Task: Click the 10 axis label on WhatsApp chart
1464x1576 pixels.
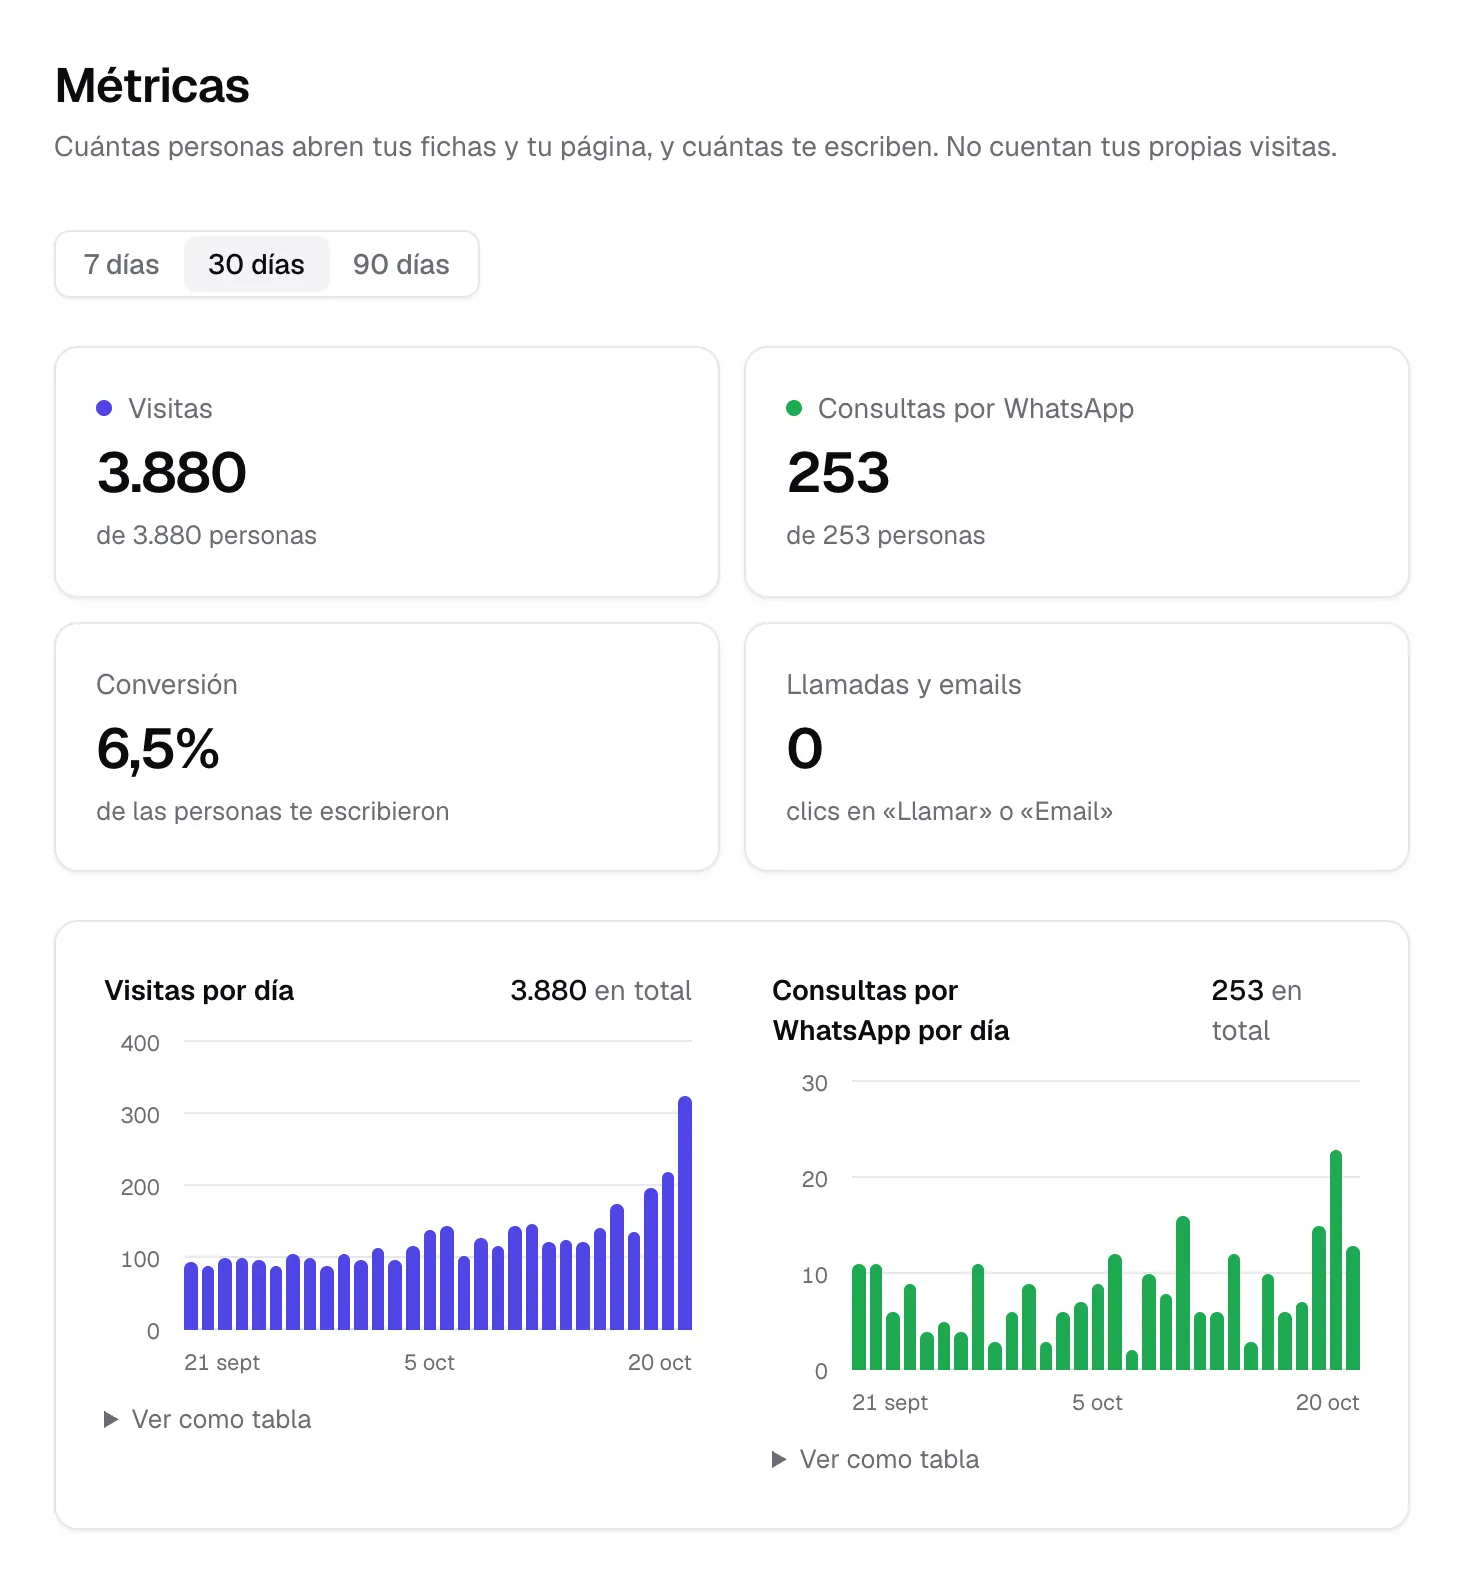Action: tap(815, 1275)
